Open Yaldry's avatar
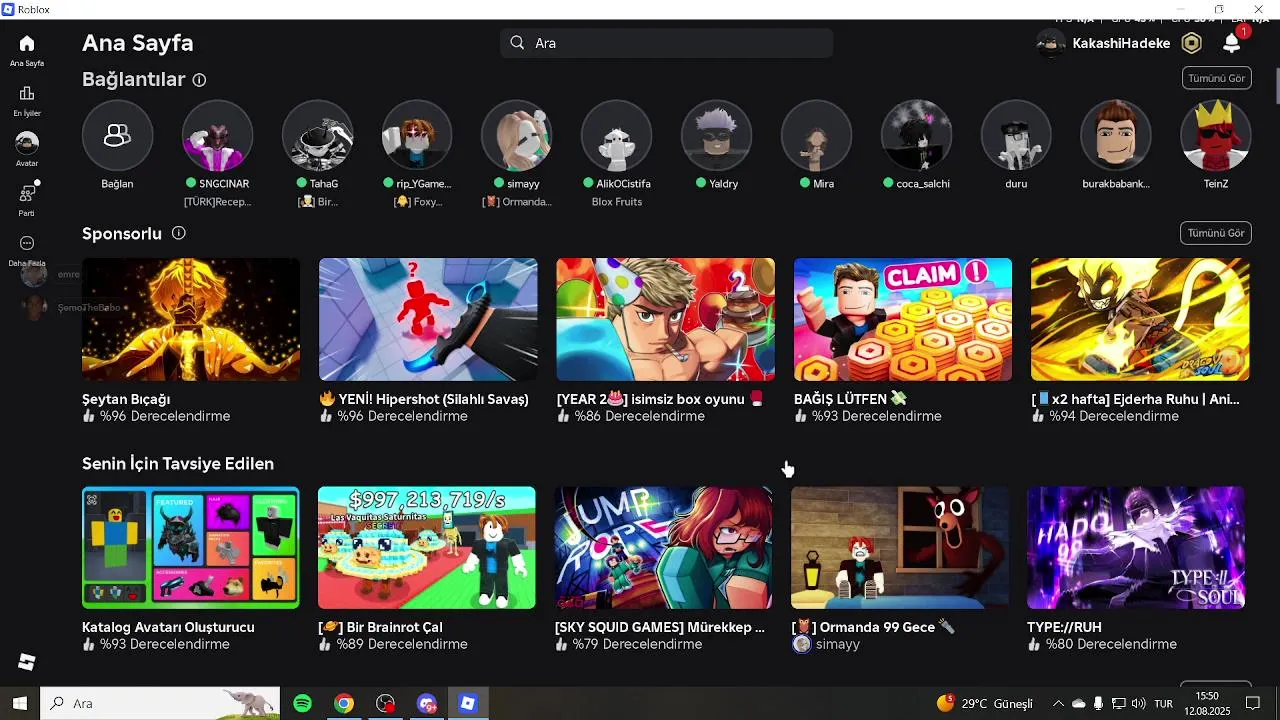This screenshot has width=1280, height=720. tap(717, 135)
